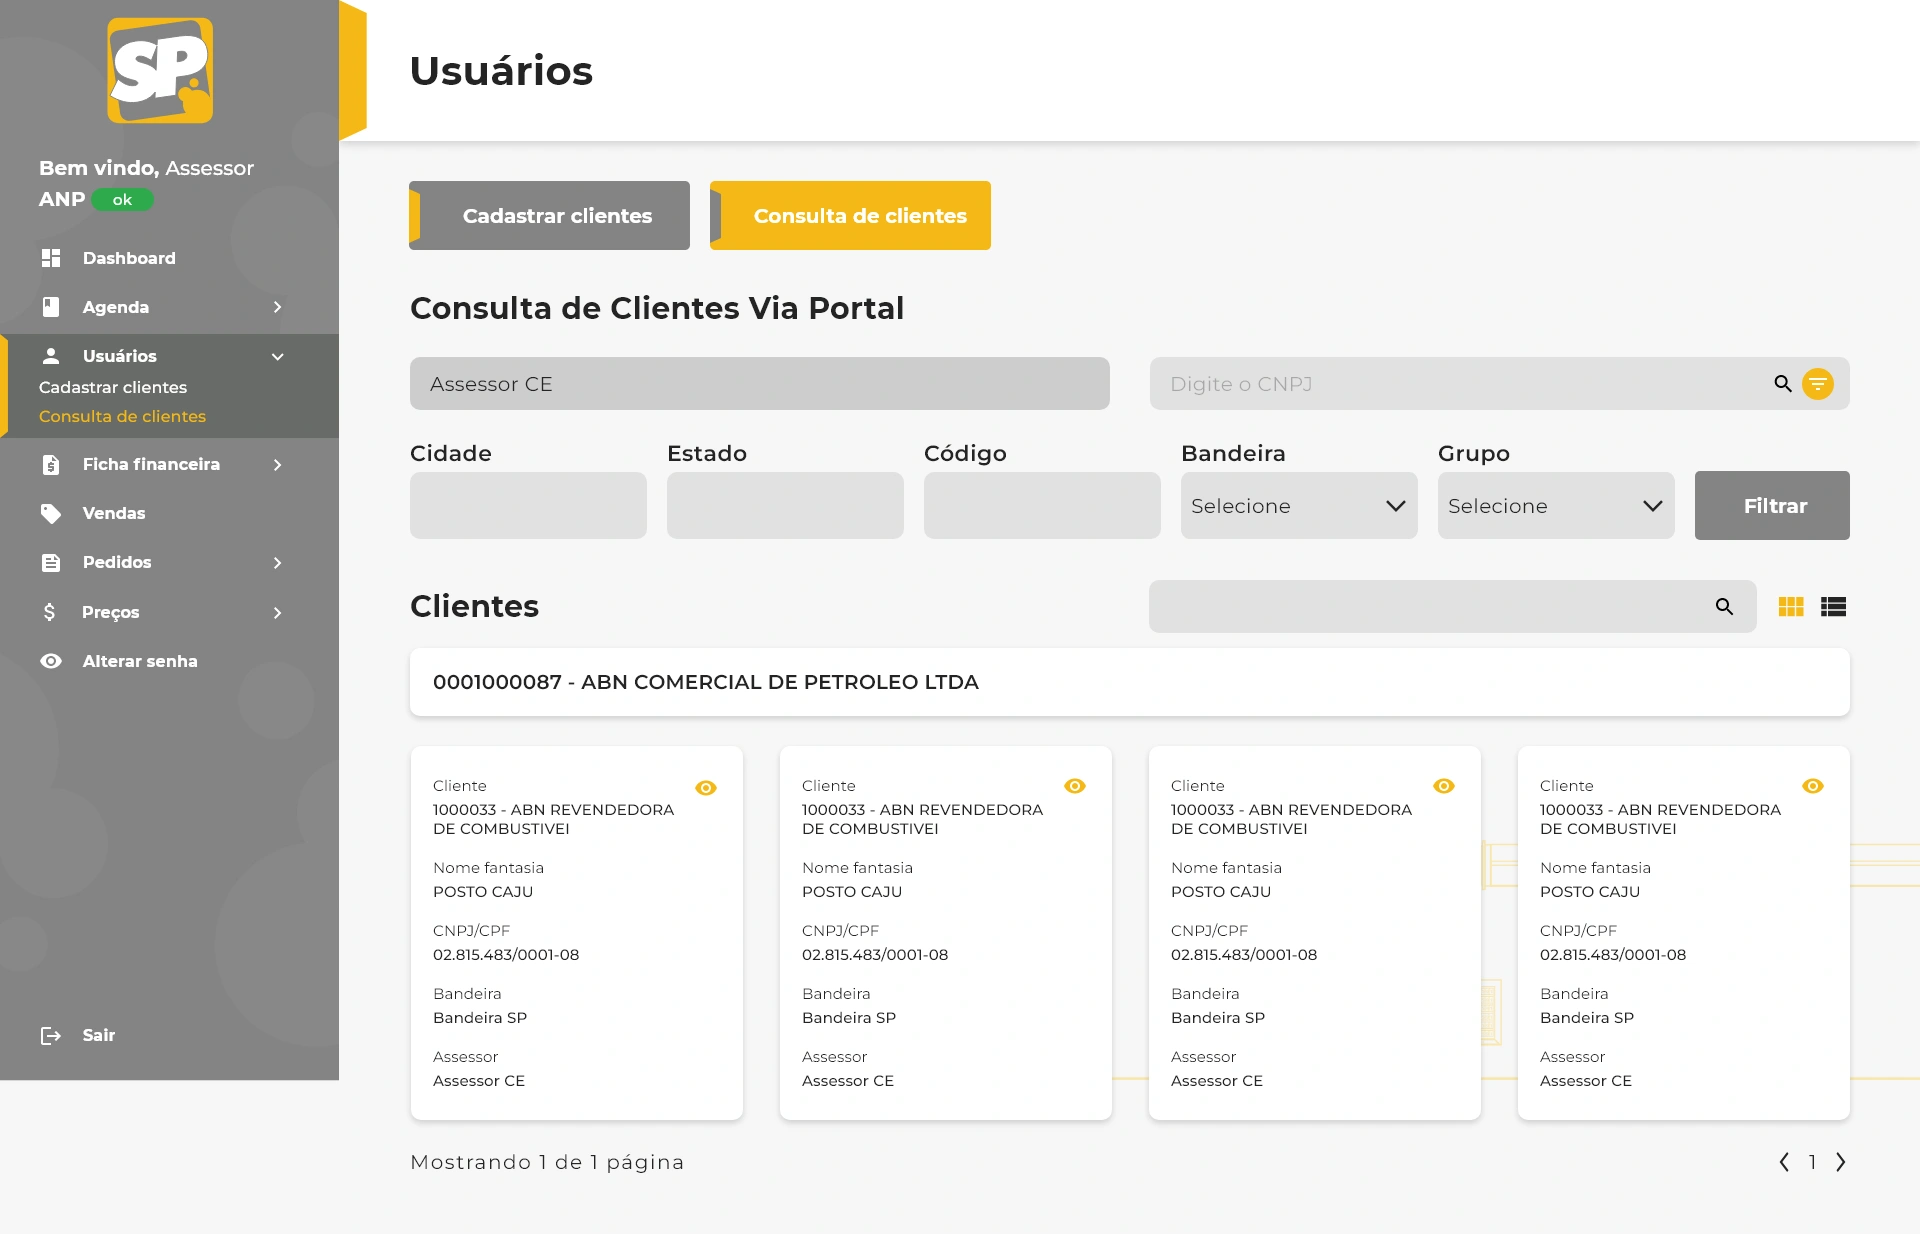Screen dimensions: 1920x1234
Task: Click the yellow filter icon in CNPJ field
Action: pyautogui.click(x=1817, y=384)
